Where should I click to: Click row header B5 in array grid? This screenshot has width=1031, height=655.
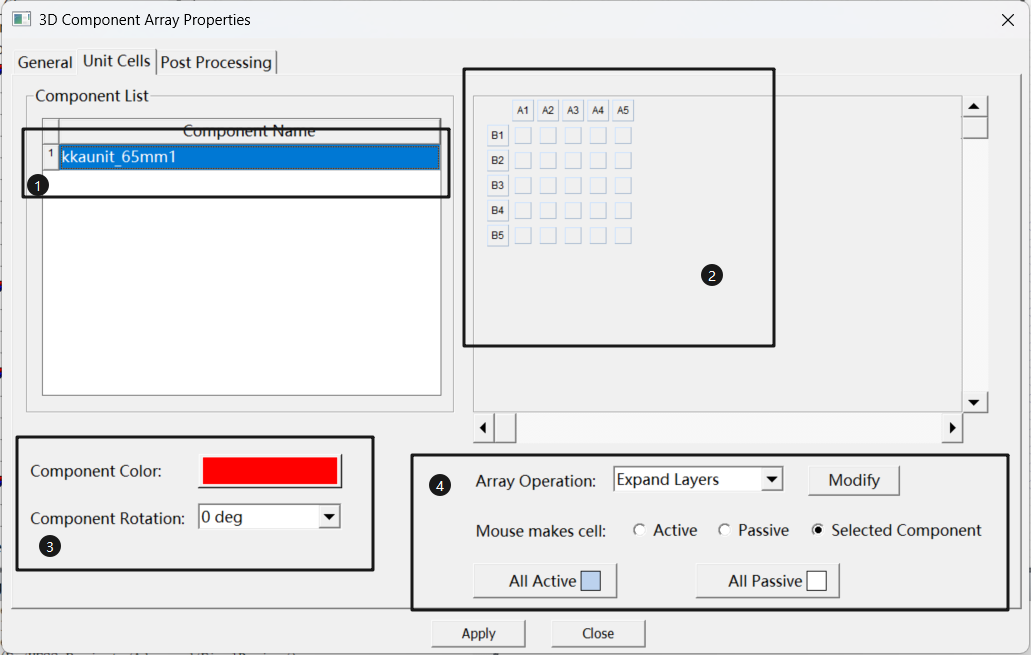tap(497, 235)
